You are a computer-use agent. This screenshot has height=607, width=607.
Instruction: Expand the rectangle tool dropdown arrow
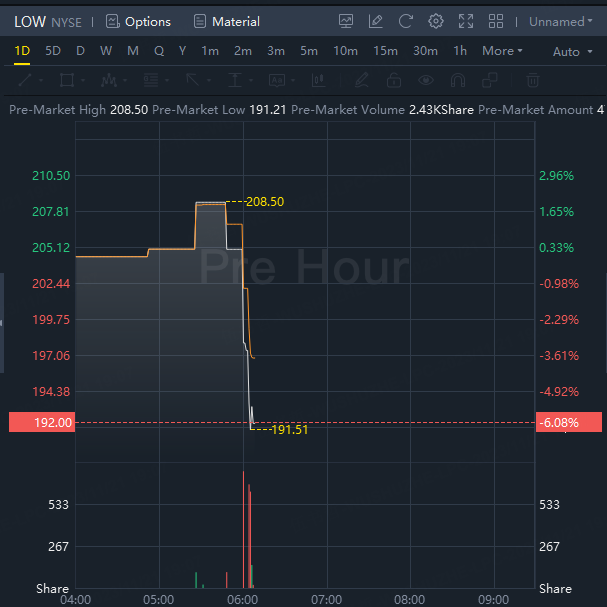(83, 81)
